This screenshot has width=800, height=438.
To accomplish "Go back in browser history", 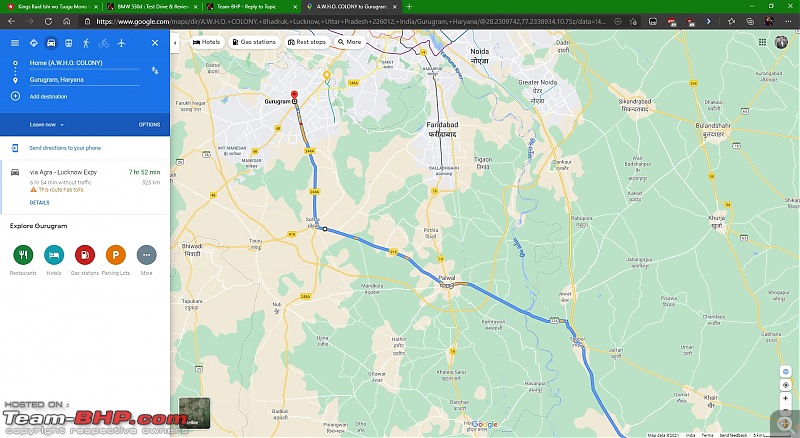I will pos(11,21).
